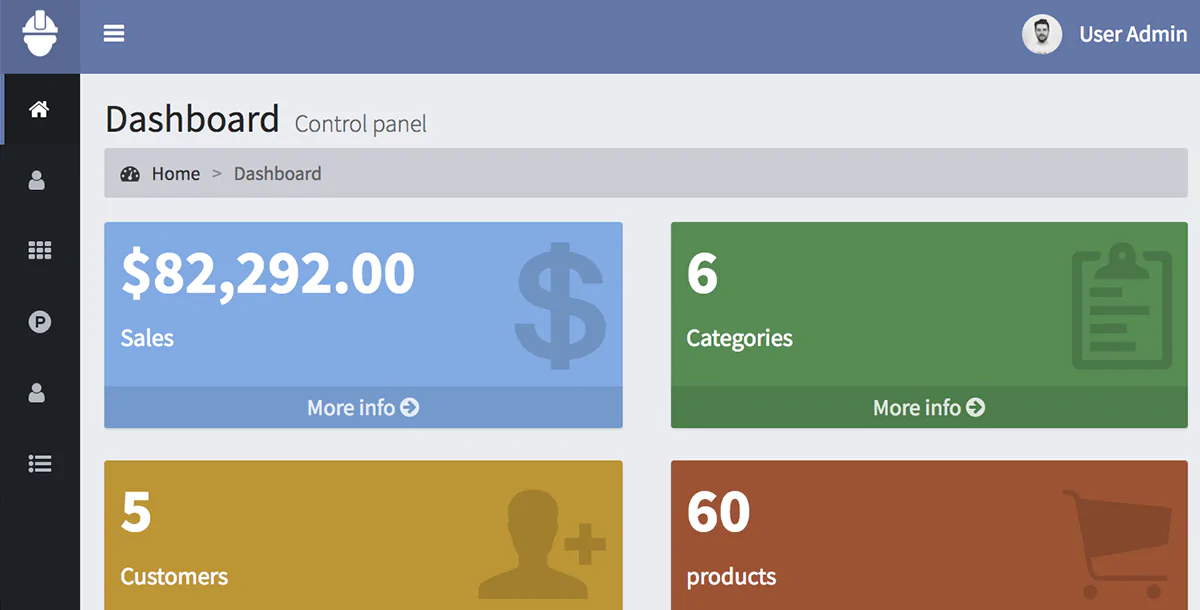Click the $82,292.00 sales figure
Screen dimensions: 1200x610
[x=268, y=273]
